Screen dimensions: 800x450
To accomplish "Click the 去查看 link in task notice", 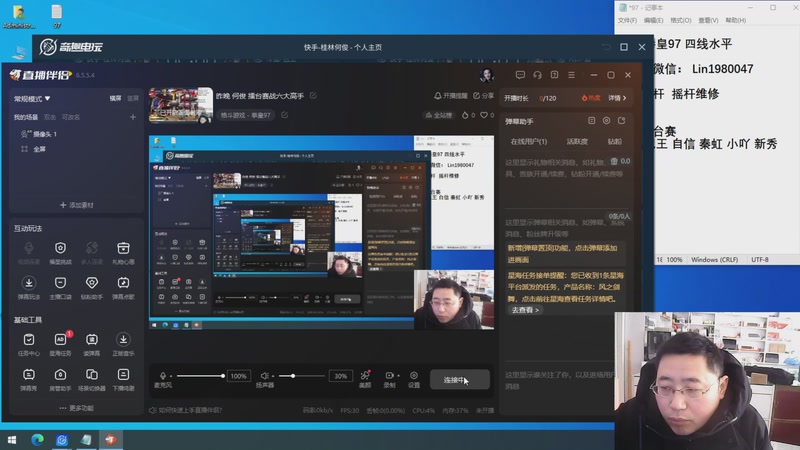I will pyautogui.click(x=525, y=310).
